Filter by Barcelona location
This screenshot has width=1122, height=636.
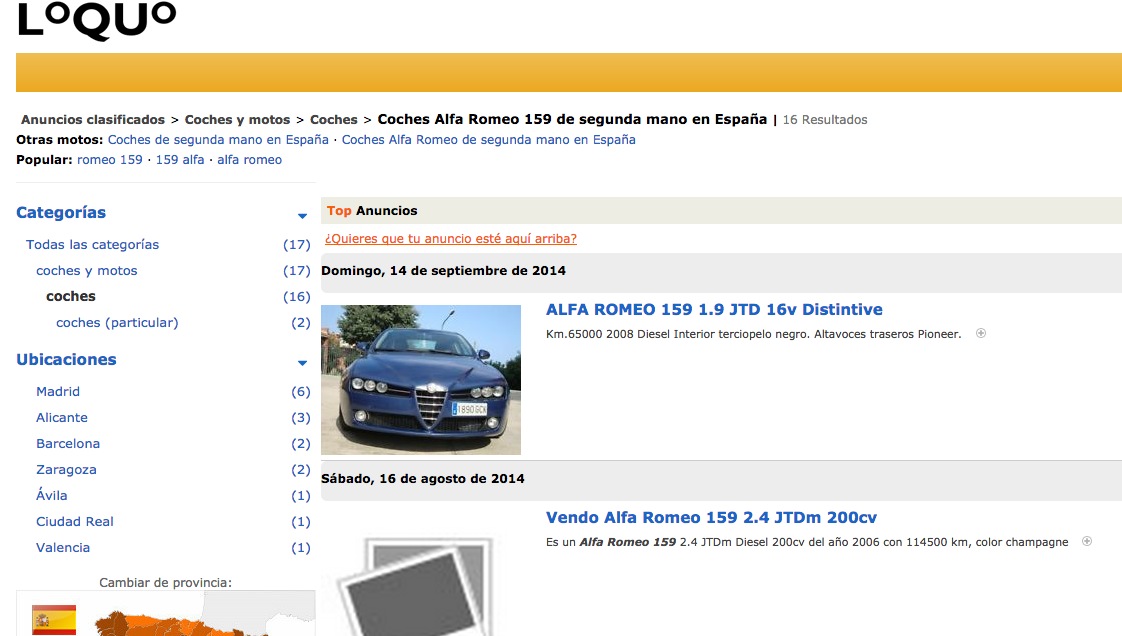coord(68,444)
